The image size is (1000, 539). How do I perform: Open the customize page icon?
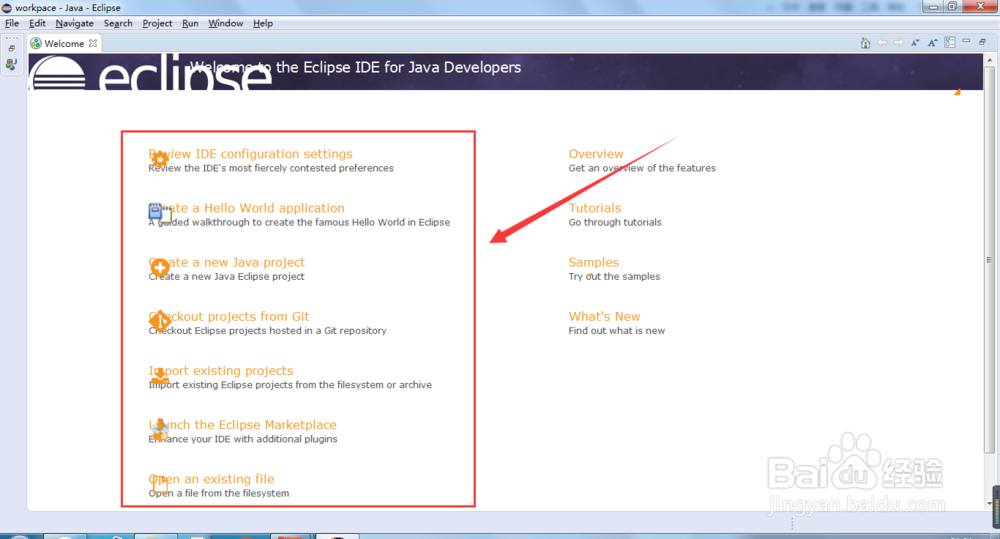click(950, 43)
